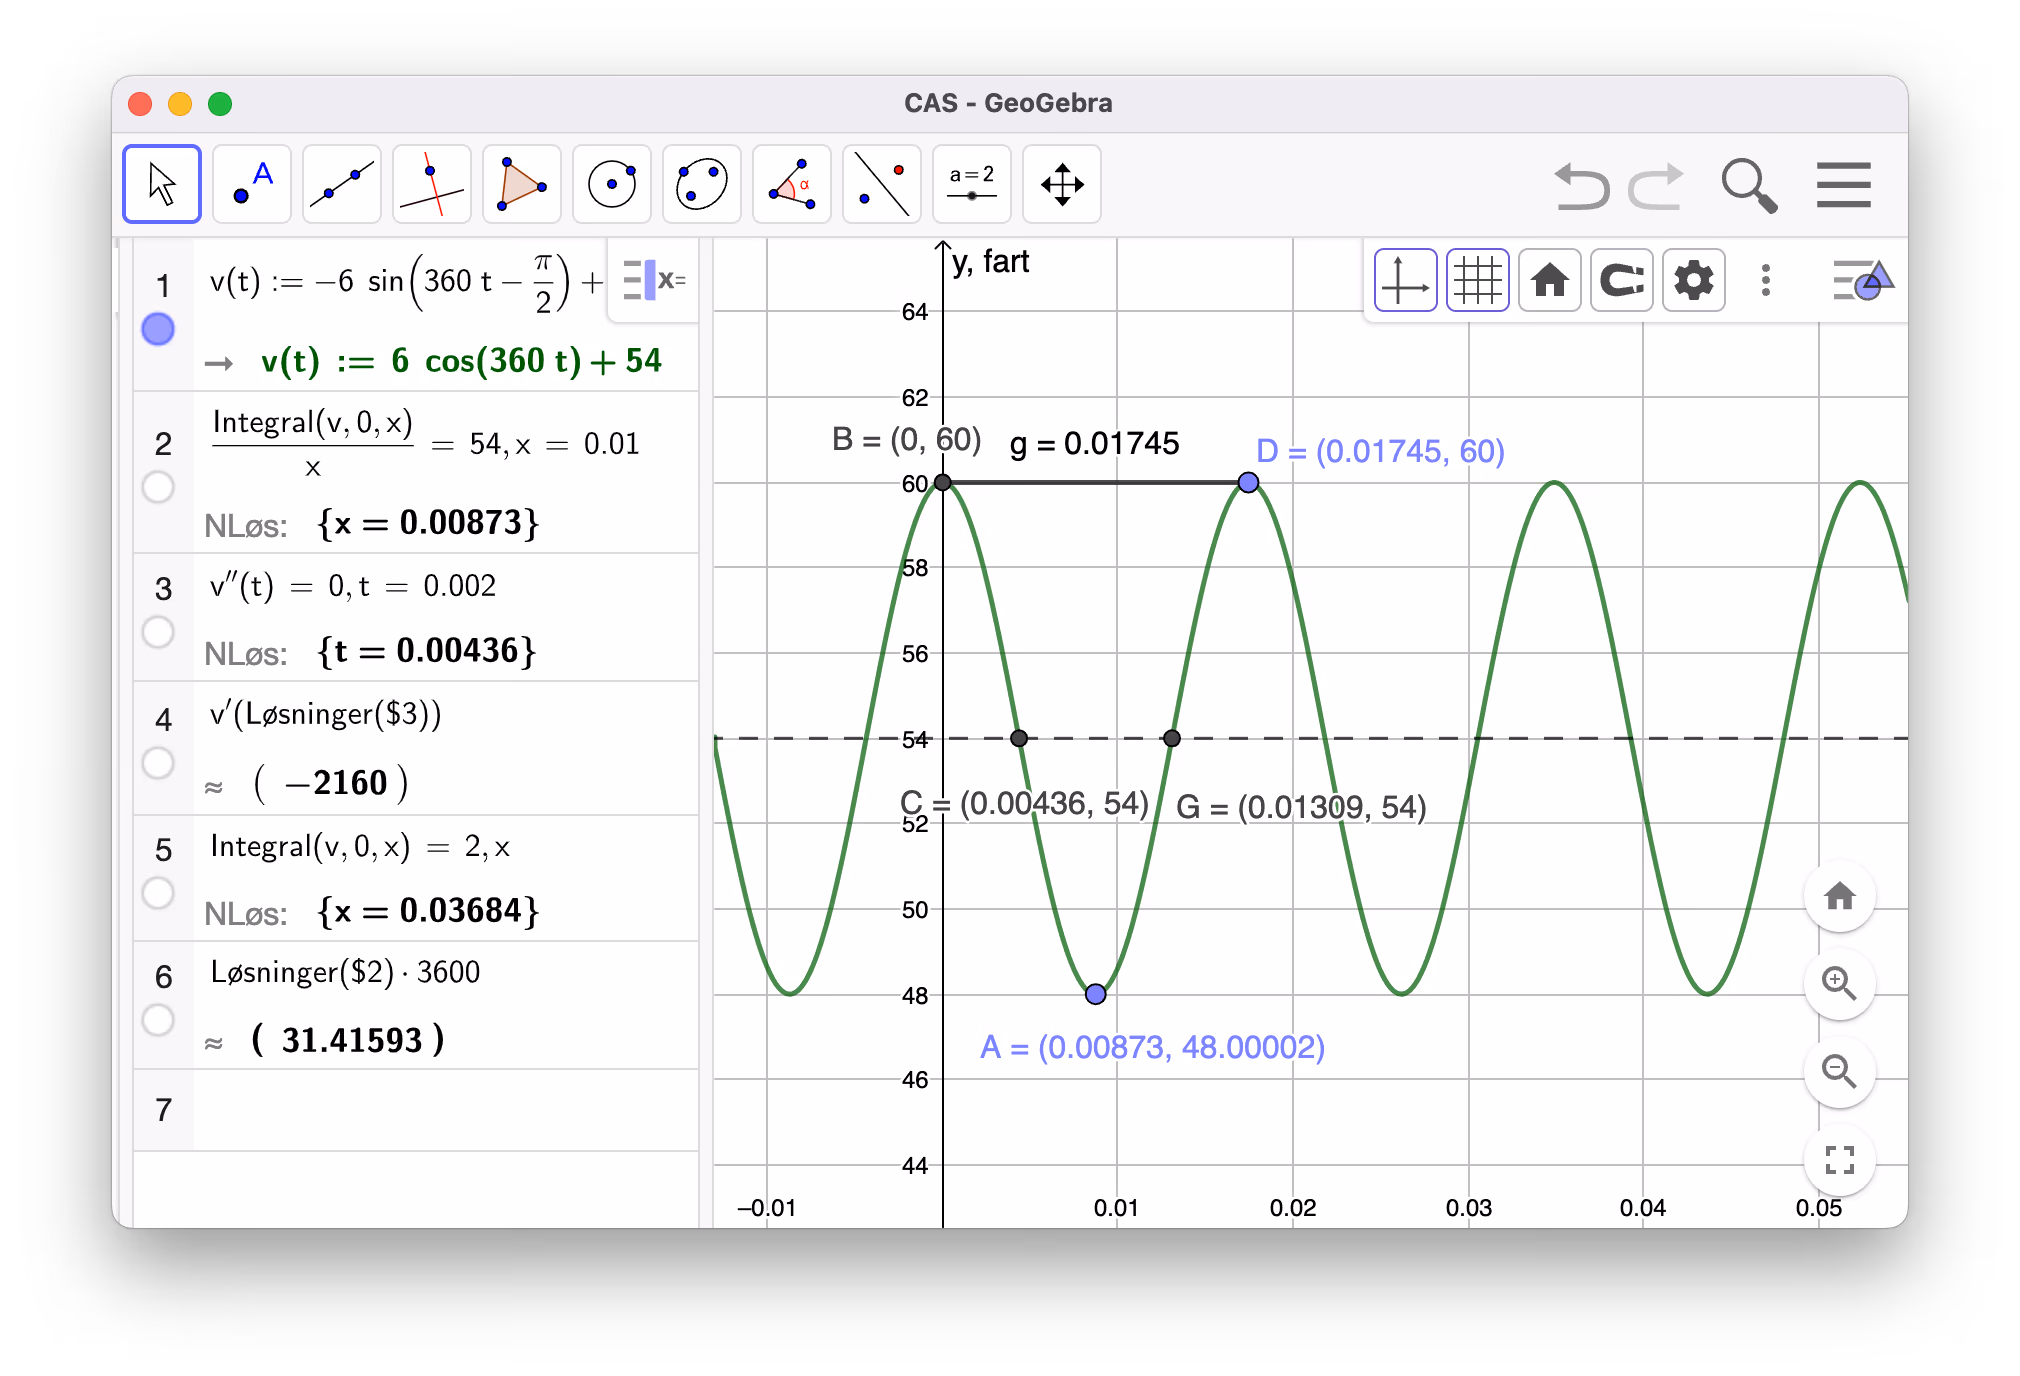Hide v(t) using row 1 visibility circle
This screenshot has height=1376, width=2020.
[158, 329]
